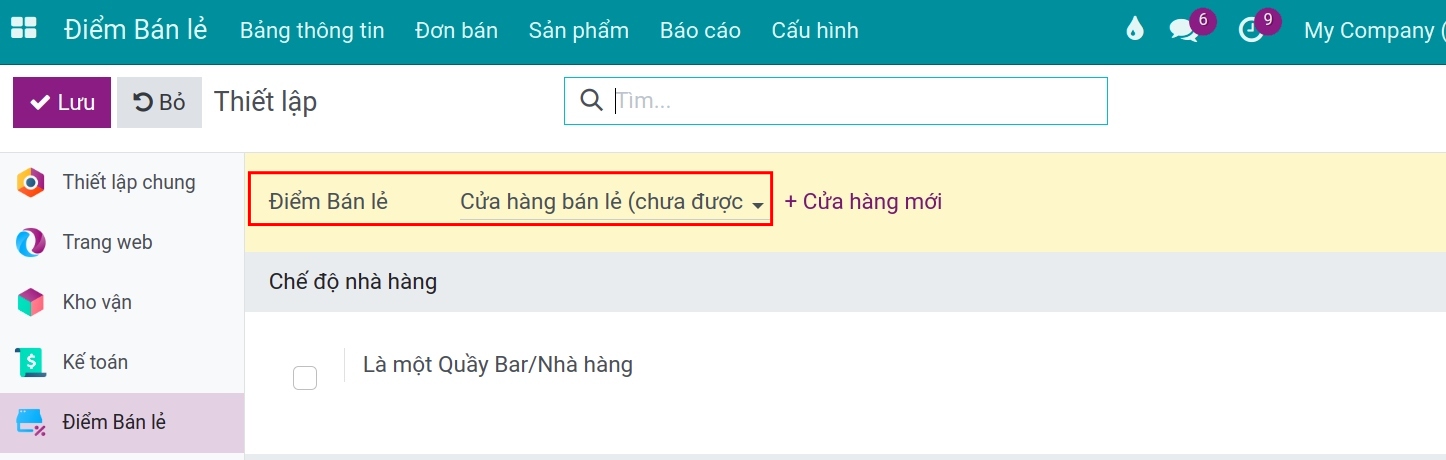The width and height of the screenshot is (1446, 460).
Task: Click the Là một Quầy Bar/Nhà hàng label
Action: (x=498, y=365)
